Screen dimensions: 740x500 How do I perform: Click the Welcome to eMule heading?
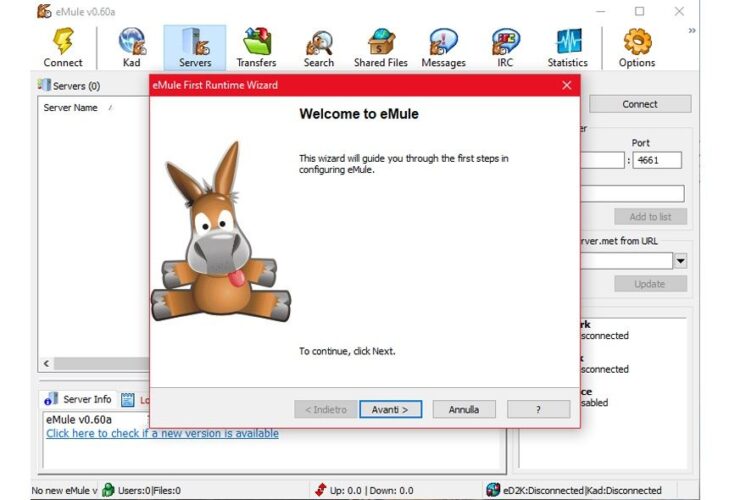tap(359, 114)
